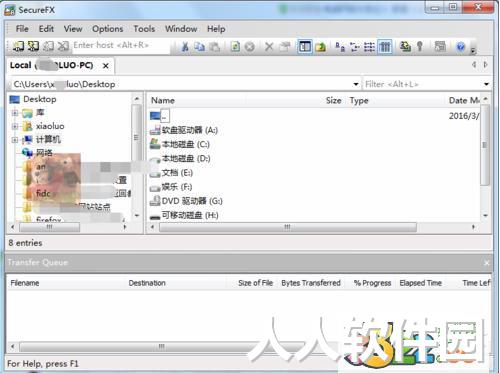500x373 pixels.
Task: Click the Enter host input field
Action: (x=121, y=45)
